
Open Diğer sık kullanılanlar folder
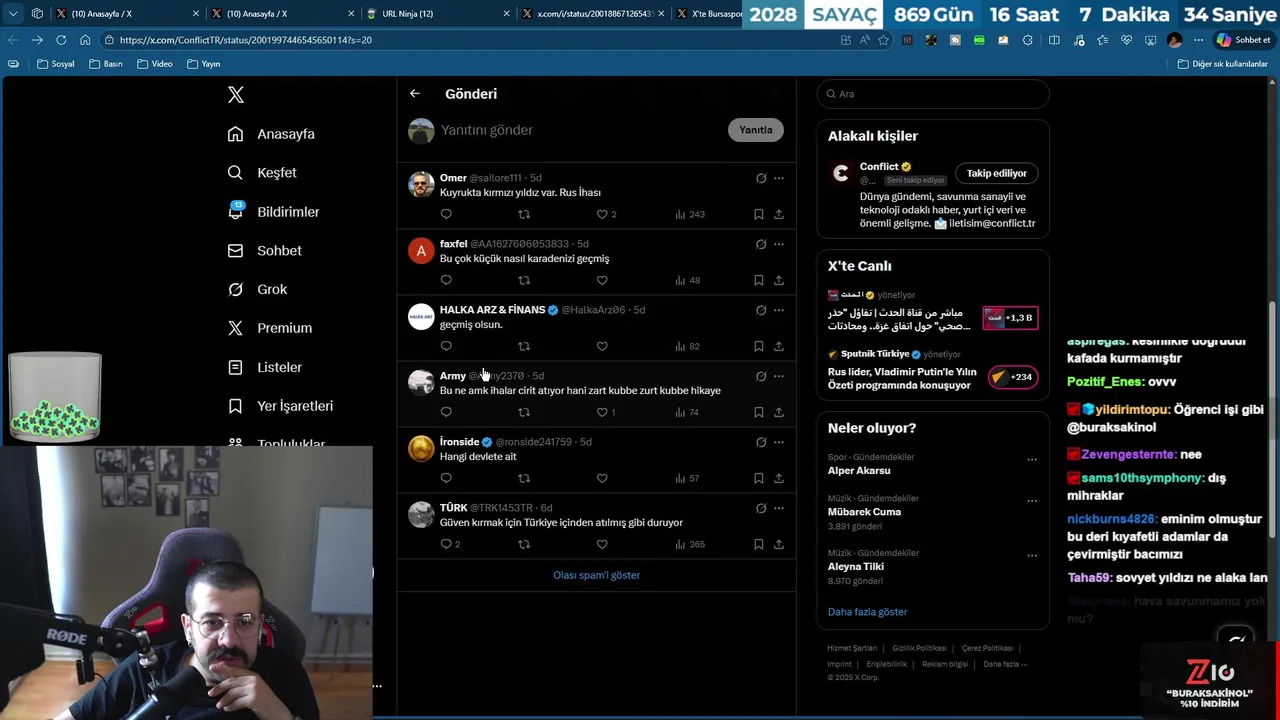[1222, 64]
